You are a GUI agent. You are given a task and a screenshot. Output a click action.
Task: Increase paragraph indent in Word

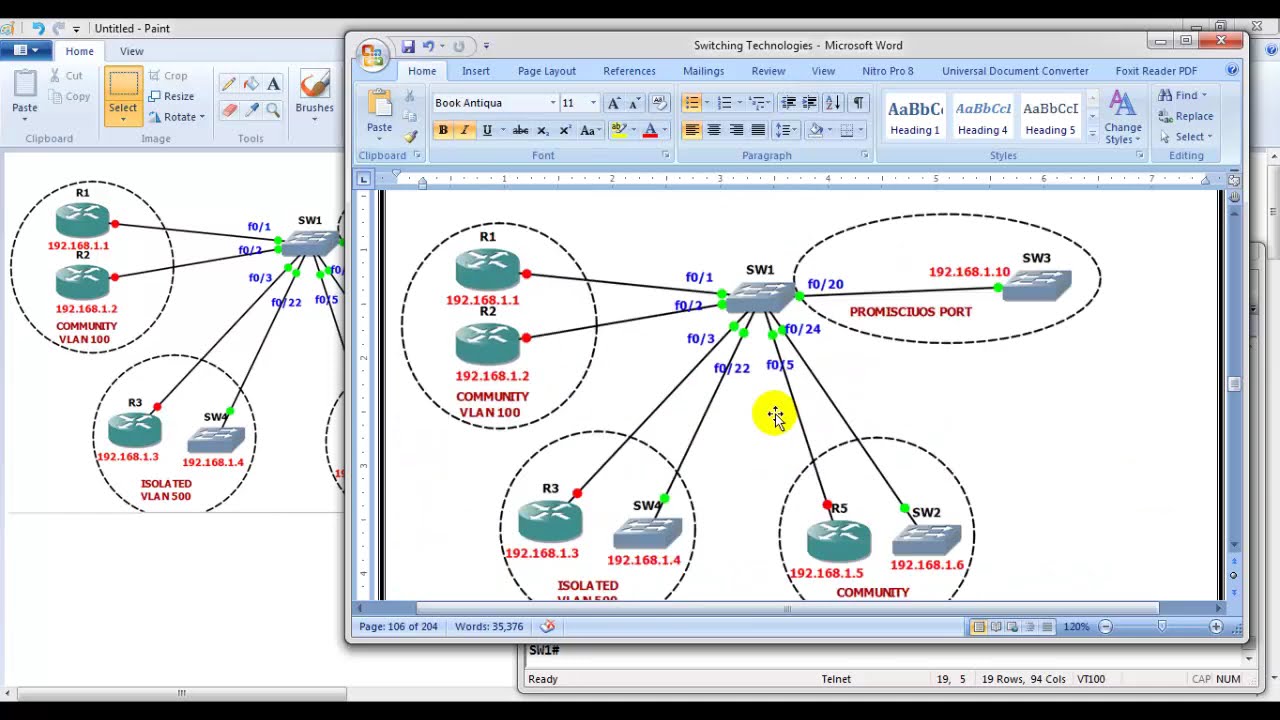pyautogui.click(x=810, y=103)
